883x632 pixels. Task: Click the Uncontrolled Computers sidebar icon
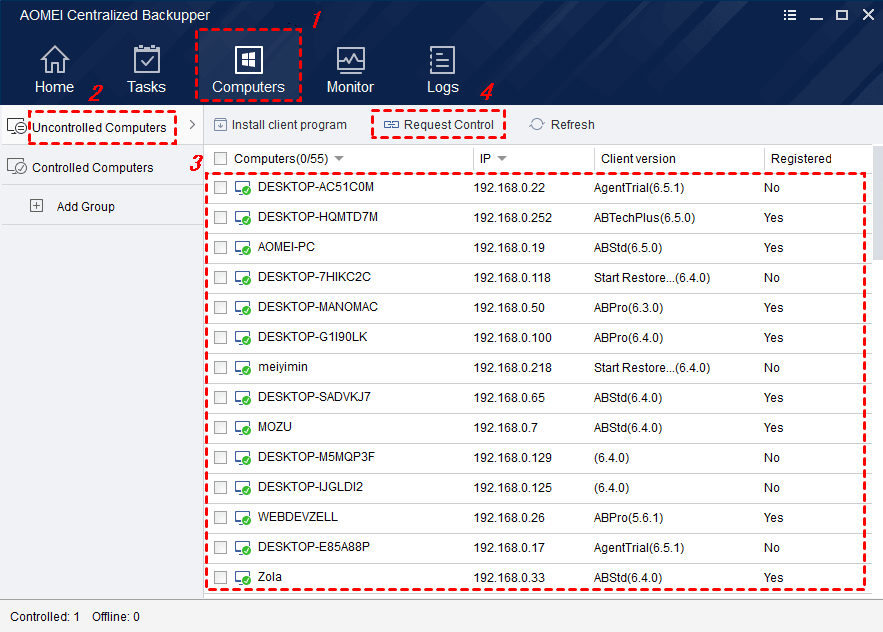(x=17, y=126)
